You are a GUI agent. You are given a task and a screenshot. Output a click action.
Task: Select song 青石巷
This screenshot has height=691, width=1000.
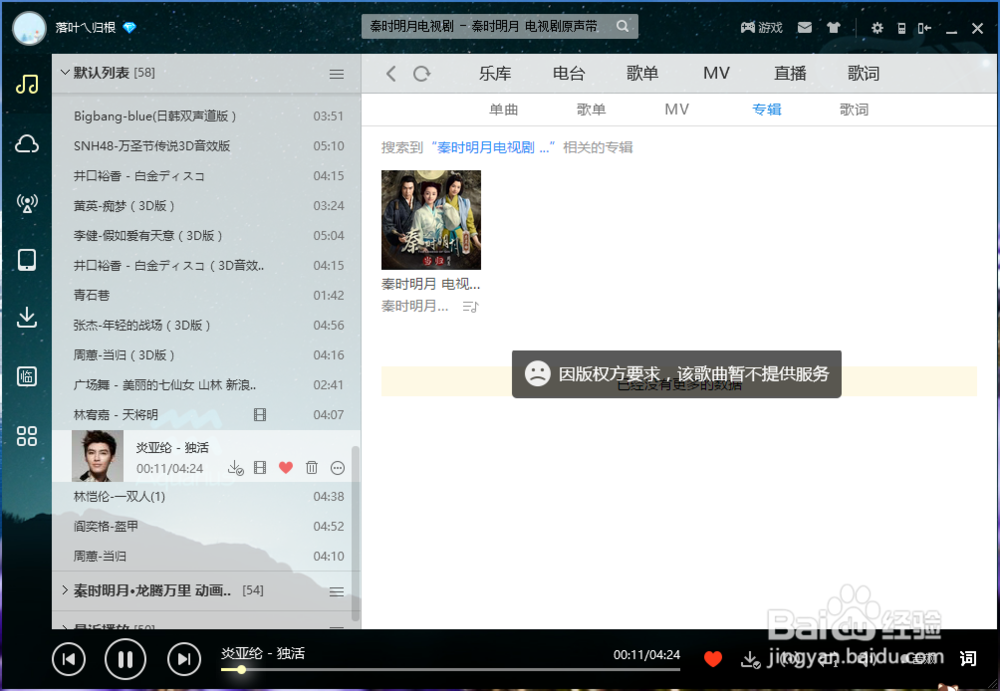point(207,295)
